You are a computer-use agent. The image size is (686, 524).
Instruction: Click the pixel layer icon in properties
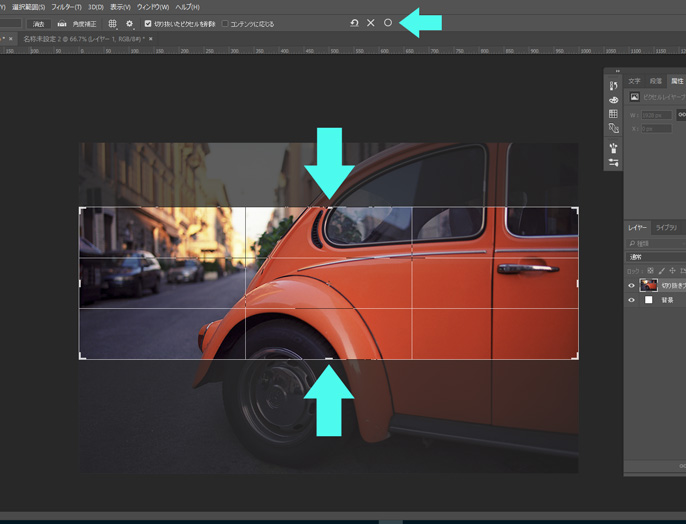634,97
